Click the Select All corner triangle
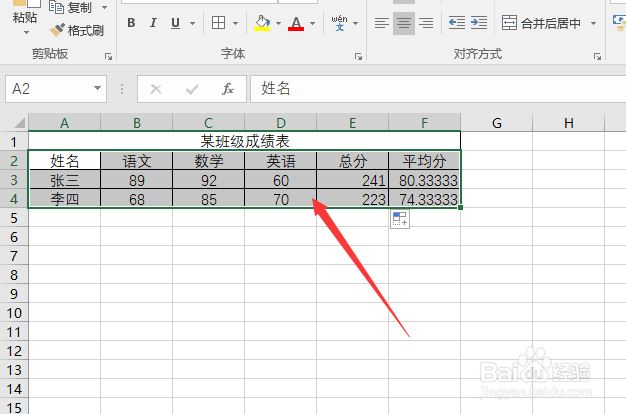 19,122
